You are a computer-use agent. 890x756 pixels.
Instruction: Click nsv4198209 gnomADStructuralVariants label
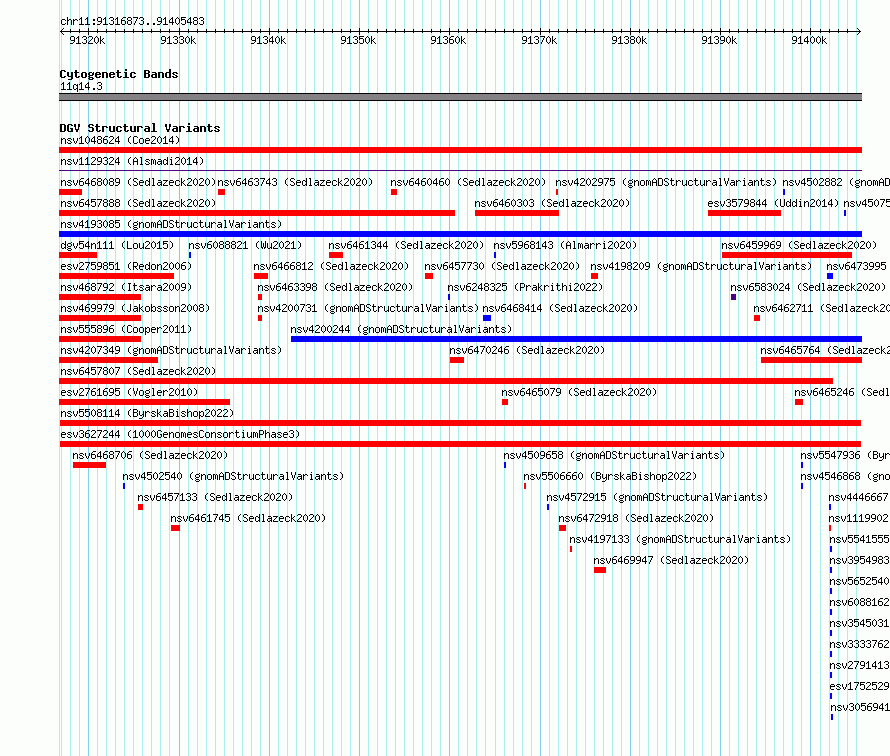(x=701, y=266)
